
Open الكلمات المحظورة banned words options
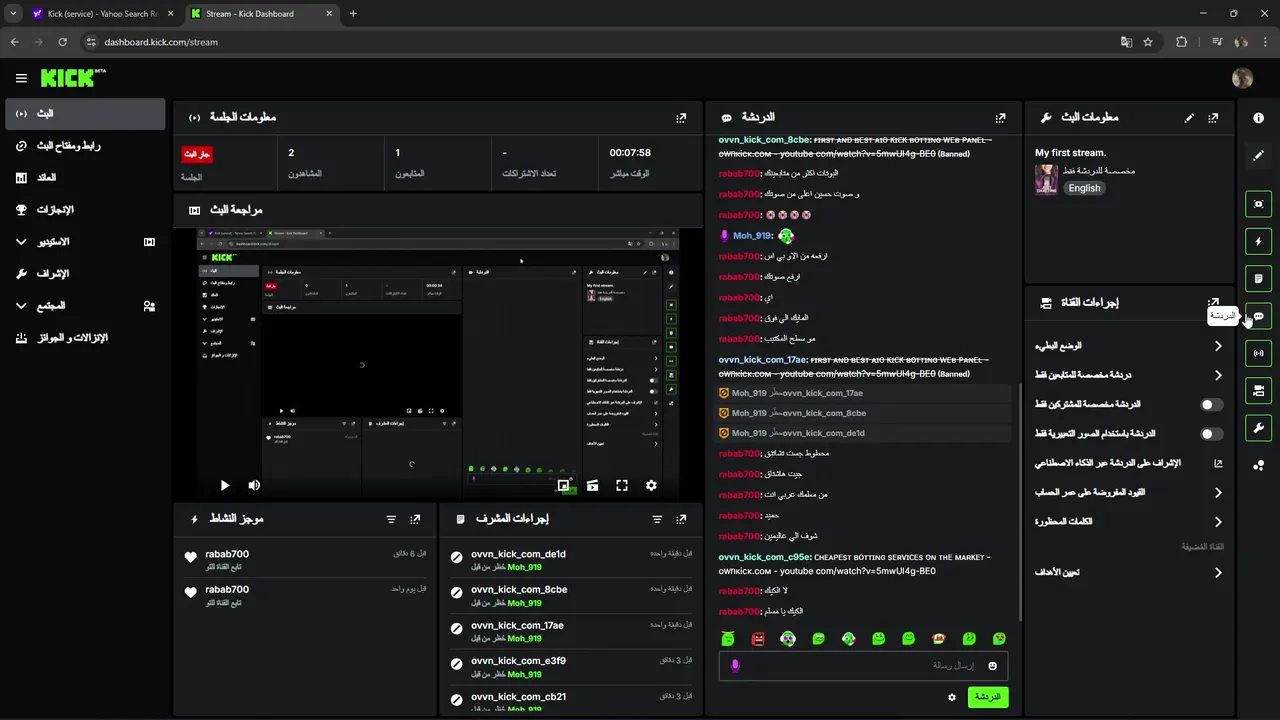1129,522
